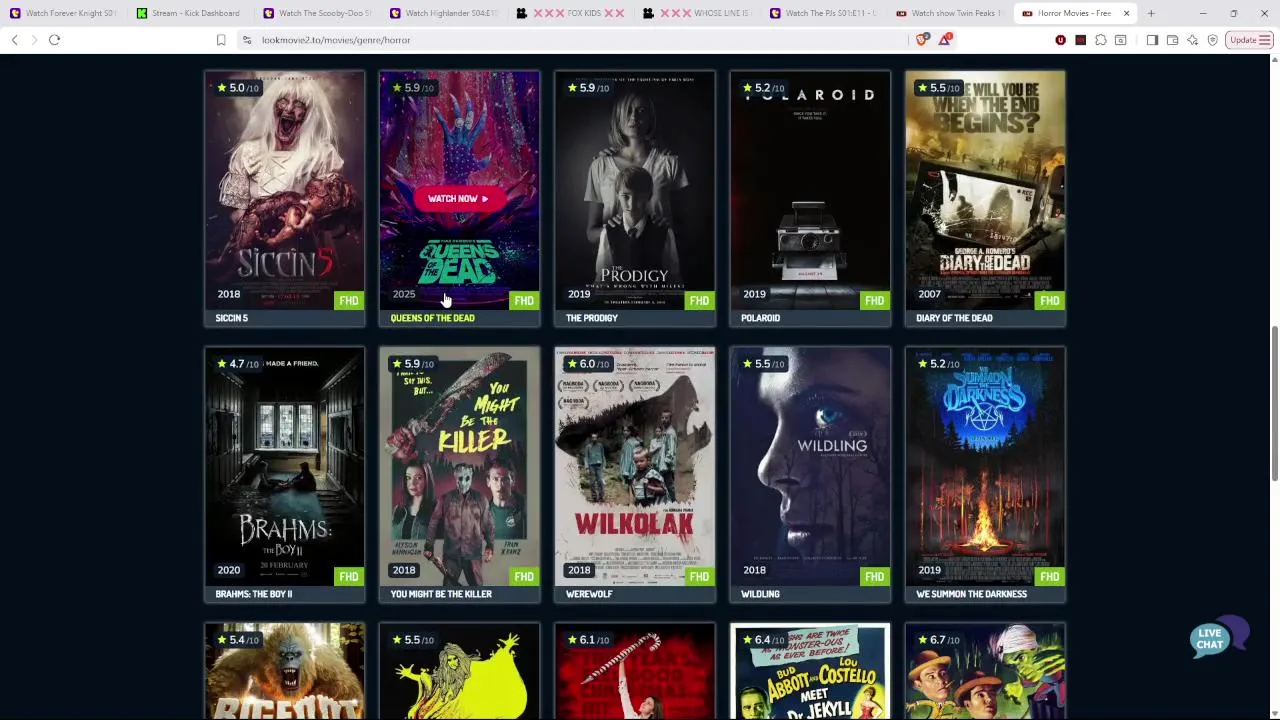Click the address bar URL field

point(580,40)
